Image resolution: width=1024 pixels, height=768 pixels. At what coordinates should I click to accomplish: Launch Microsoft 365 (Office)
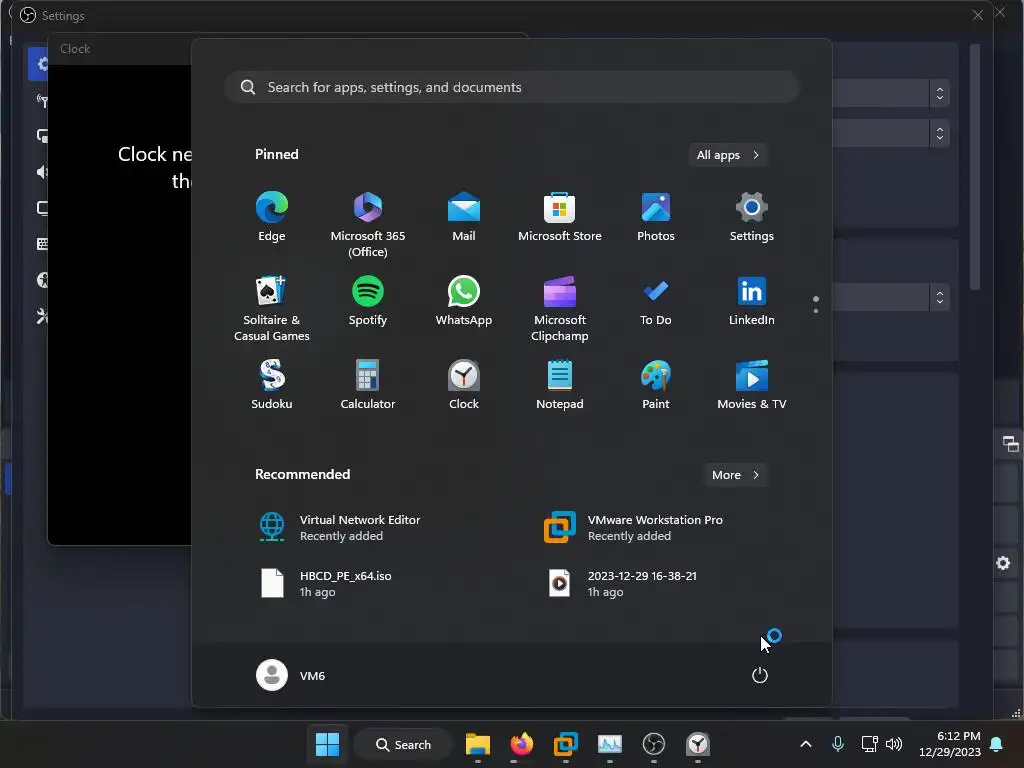tap(368, 224)
